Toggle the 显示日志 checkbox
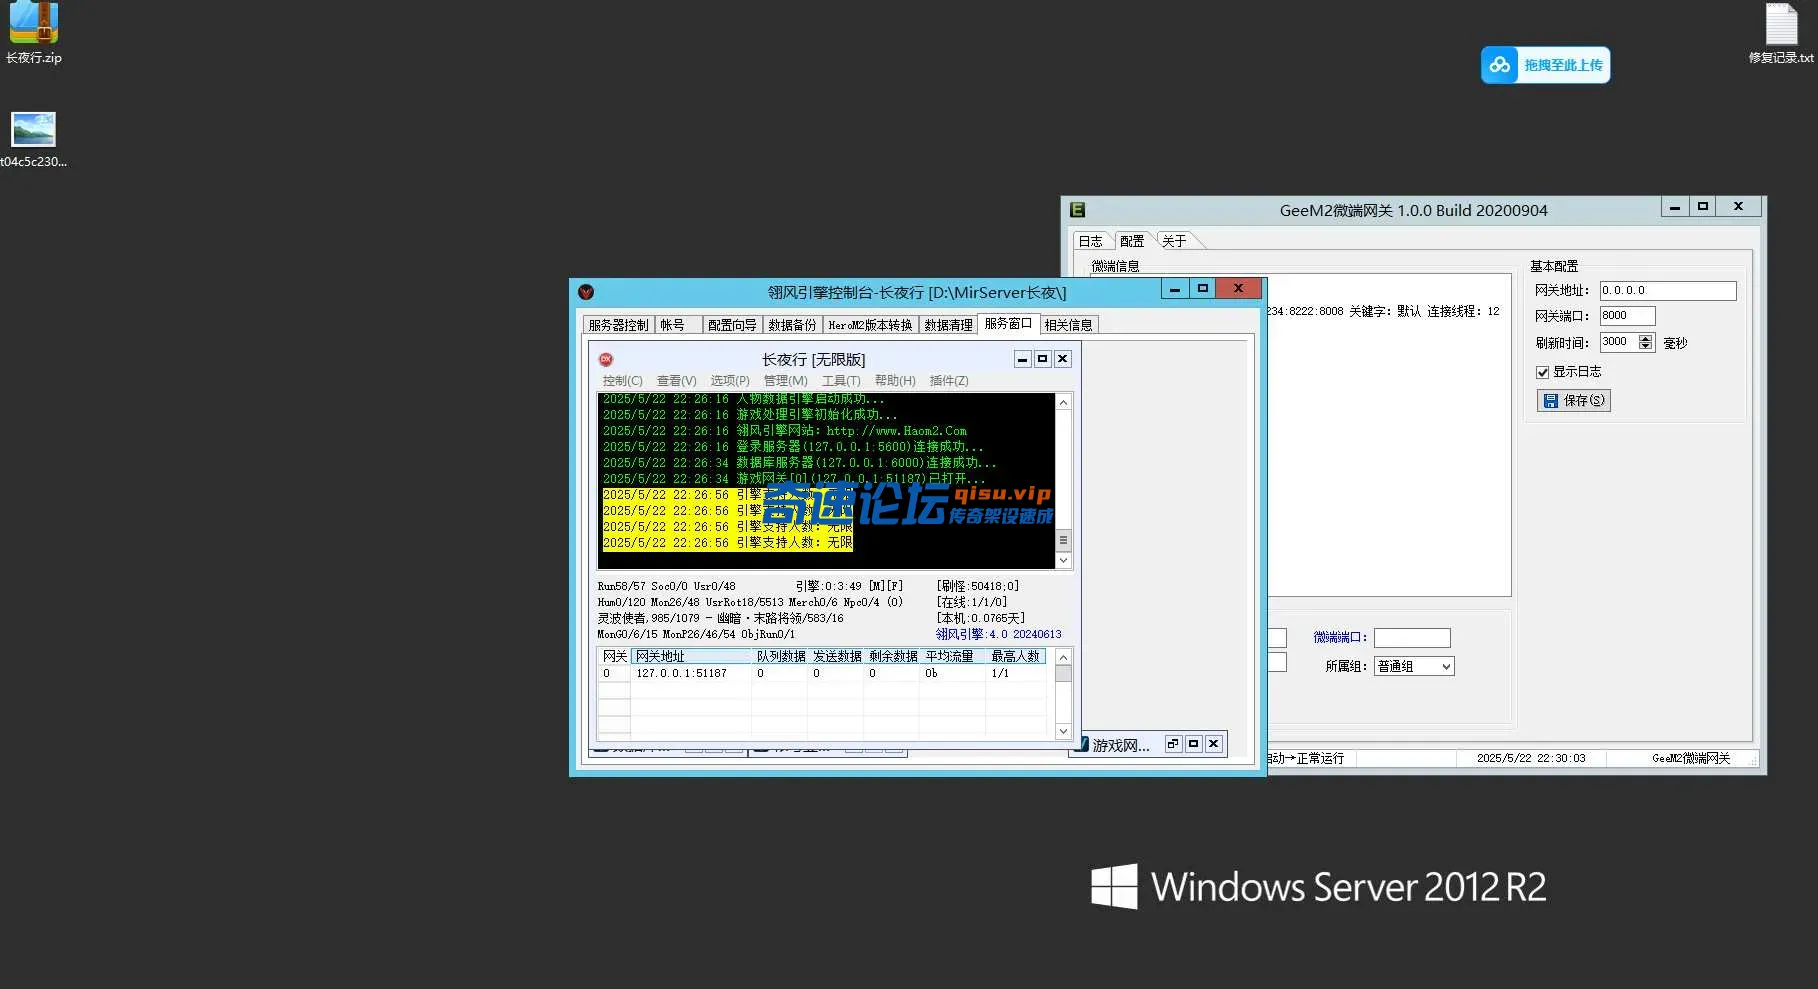Screen dimensions: 1818x989 pyautogui.click(x=1542, y=372)
